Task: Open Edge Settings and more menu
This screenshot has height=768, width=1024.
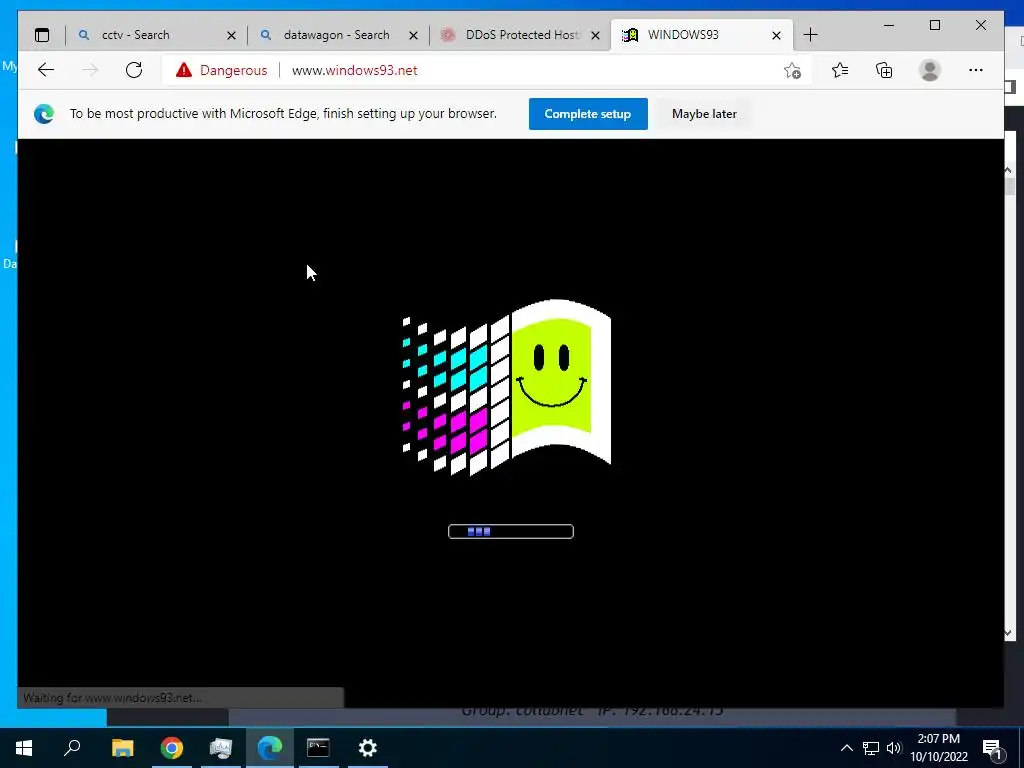Action: click(976, 70)
